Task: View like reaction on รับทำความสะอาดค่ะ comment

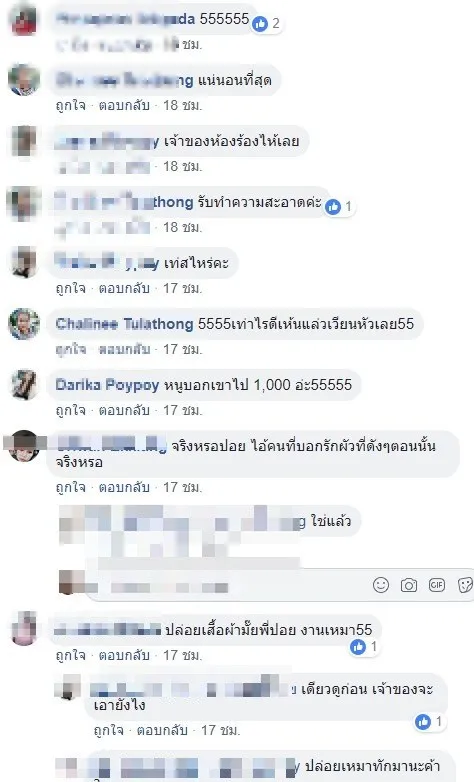Action: 339,206
